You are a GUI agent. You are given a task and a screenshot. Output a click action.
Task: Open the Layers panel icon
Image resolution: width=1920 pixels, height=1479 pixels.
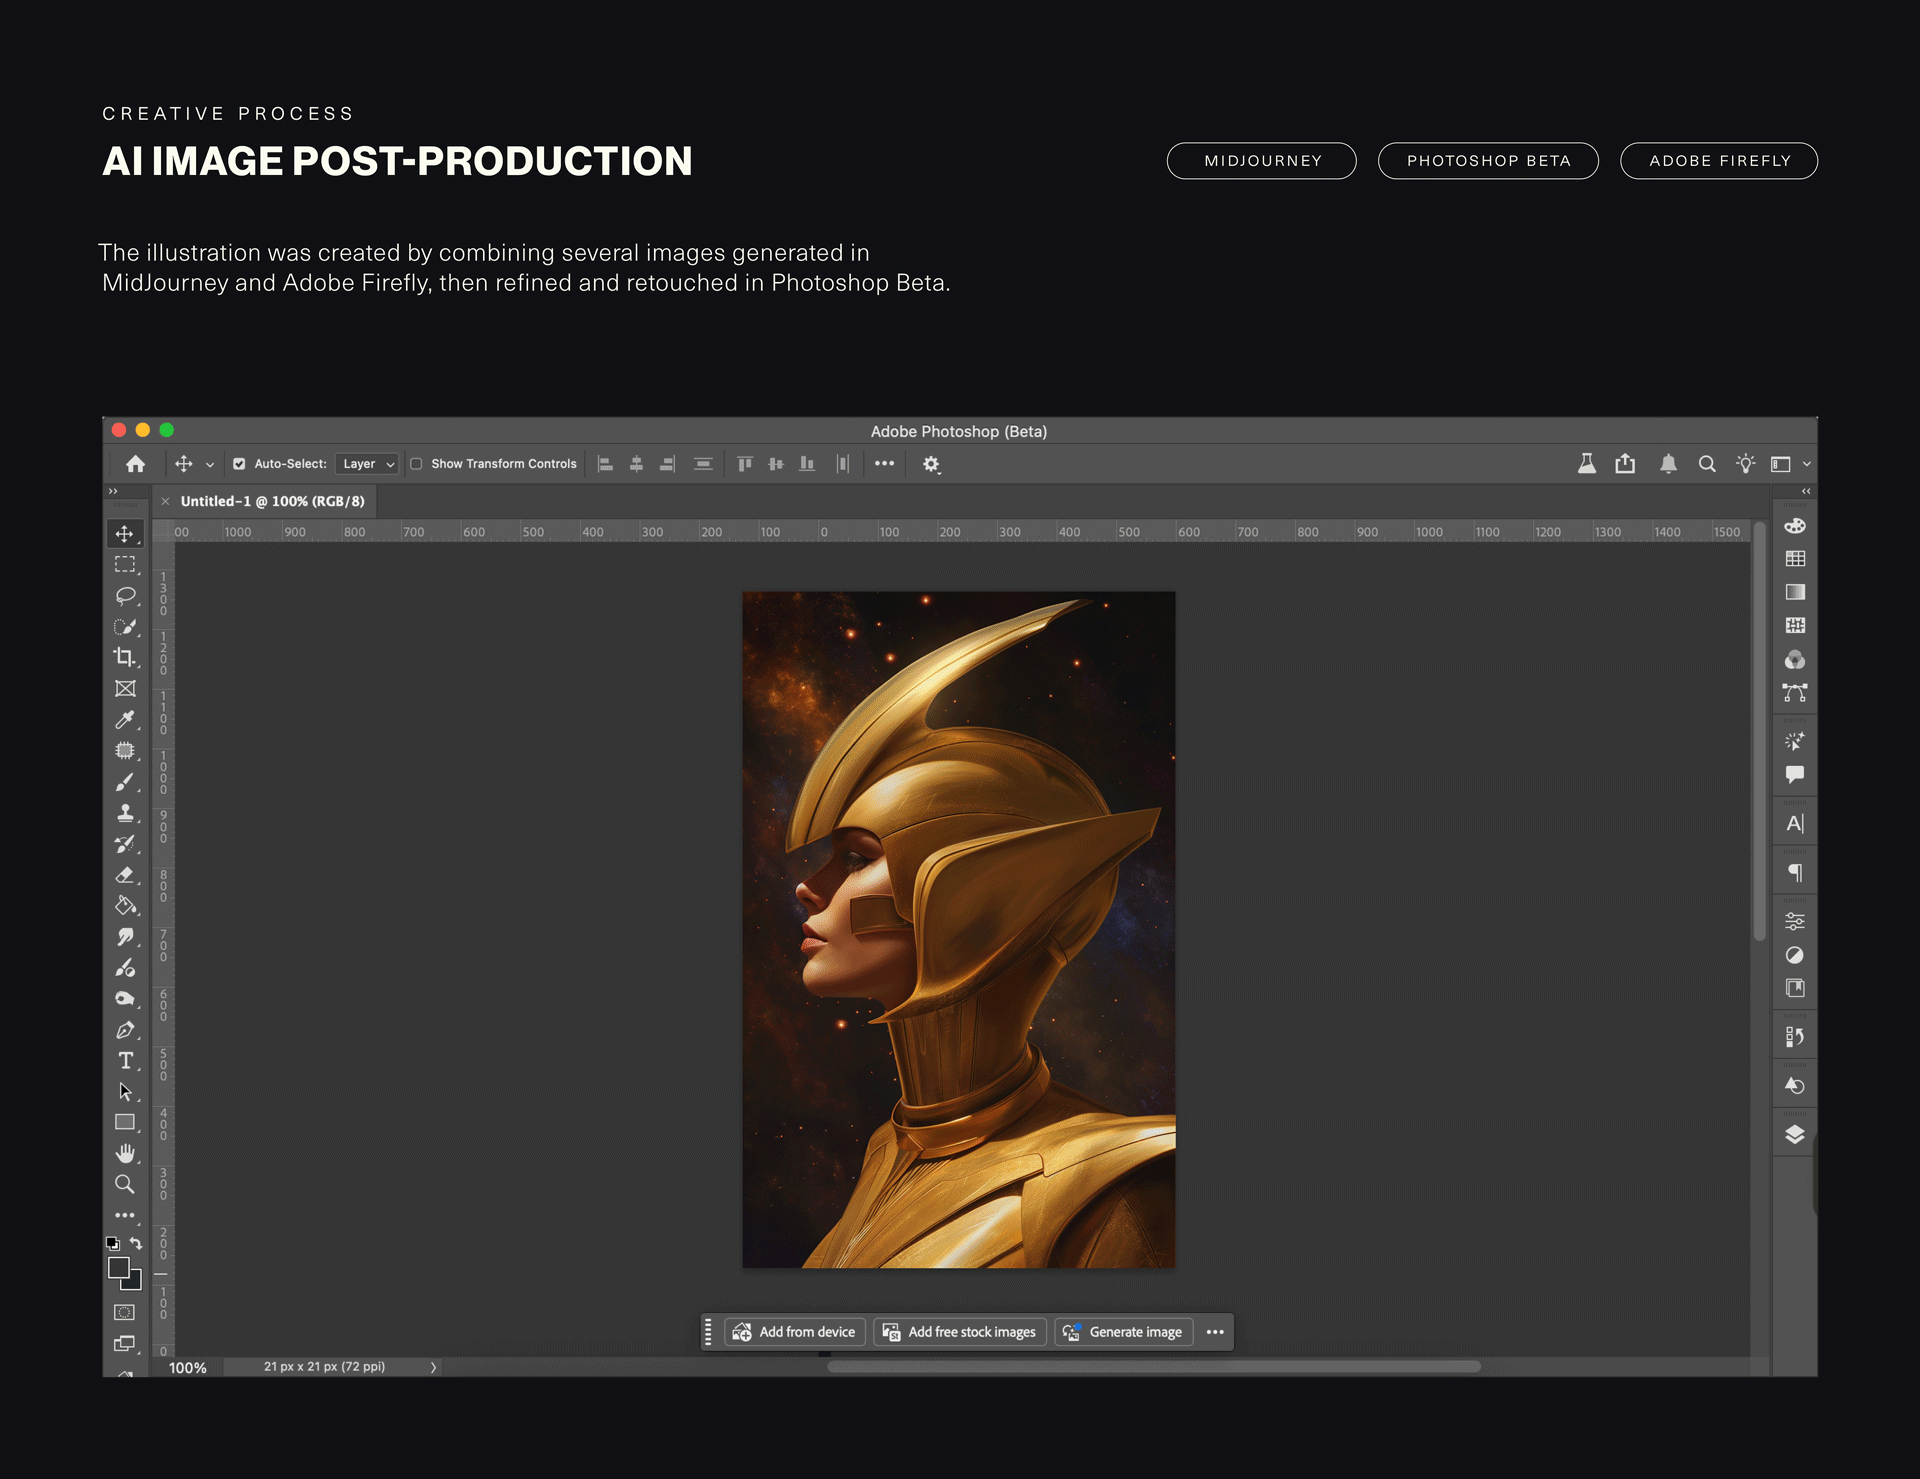tap(1795, 1134)
